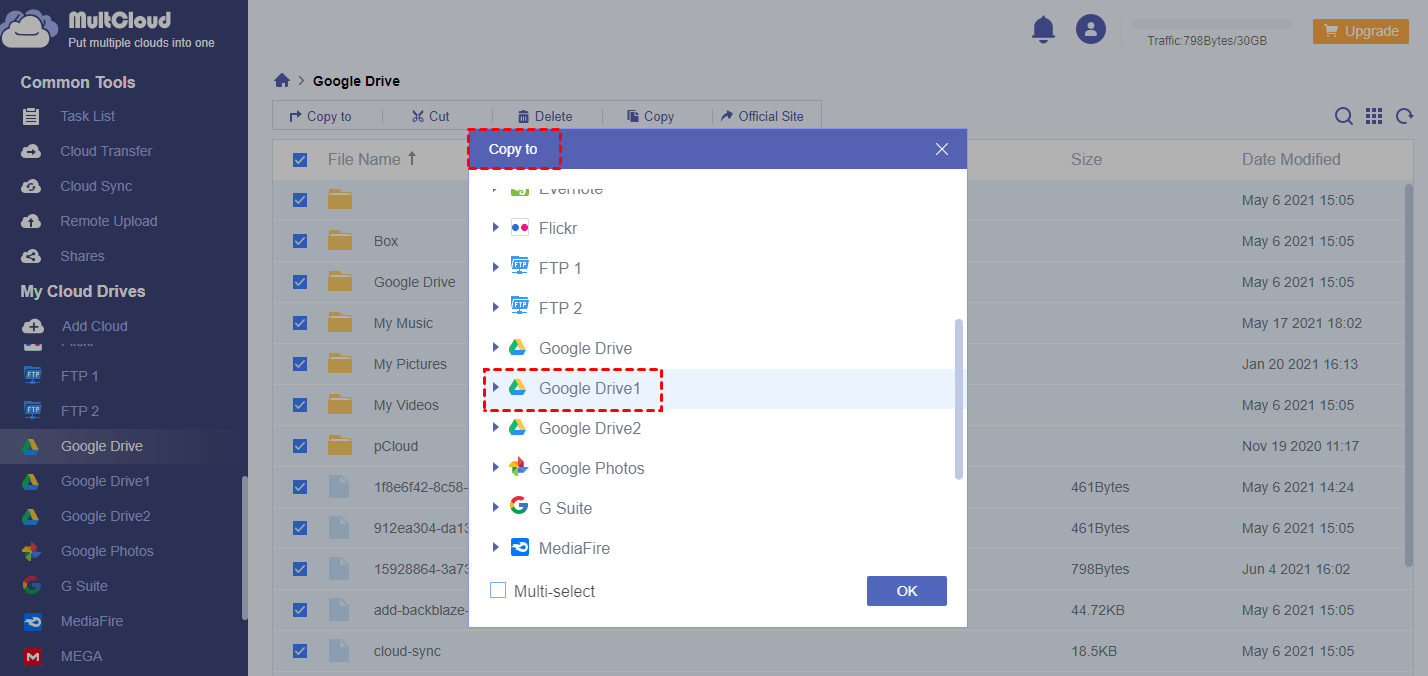Click Copy to in toolbar
The image size is (1428, 676).
tap(320, 116)
